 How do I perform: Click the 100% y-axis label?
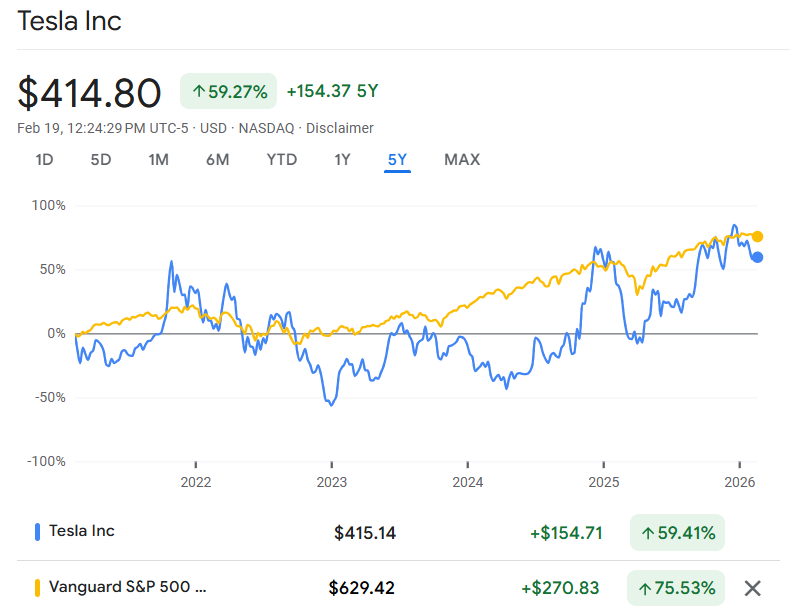[48, 206]
